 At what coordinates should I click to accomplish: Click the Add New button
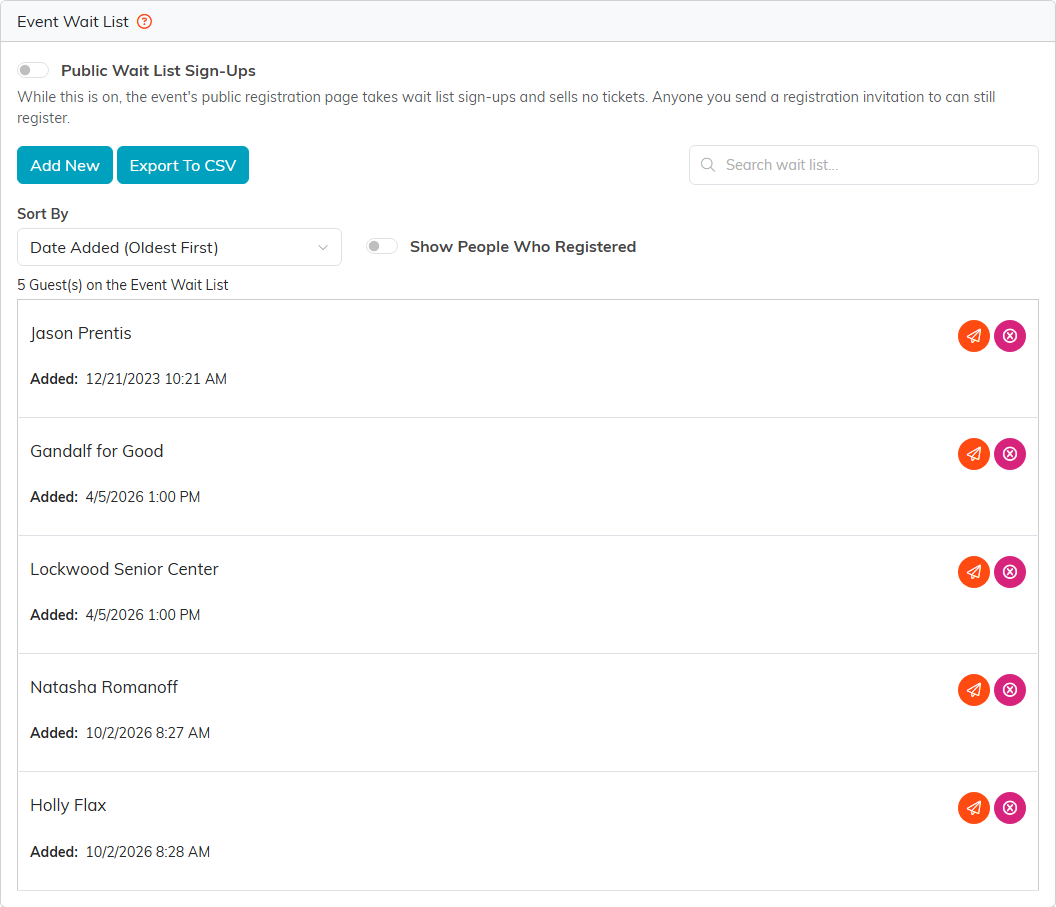65,165
